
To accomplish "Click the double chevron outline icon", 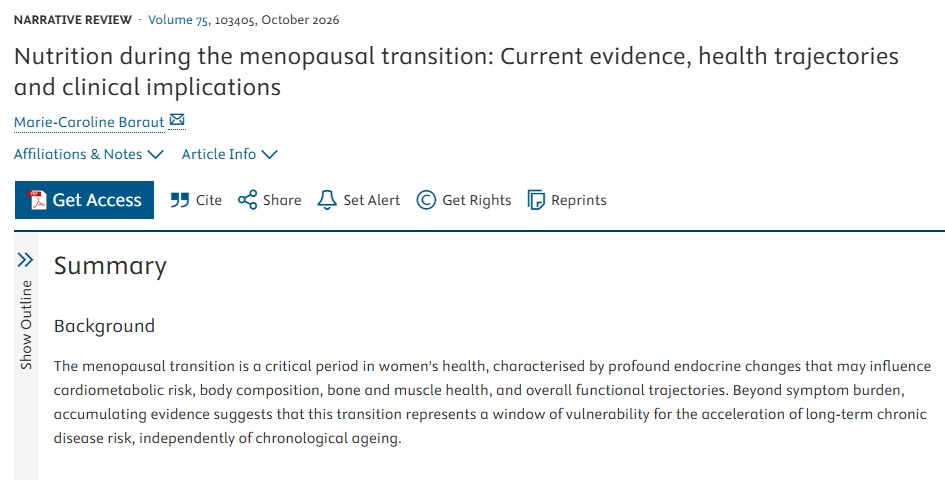I will [25, 260].
